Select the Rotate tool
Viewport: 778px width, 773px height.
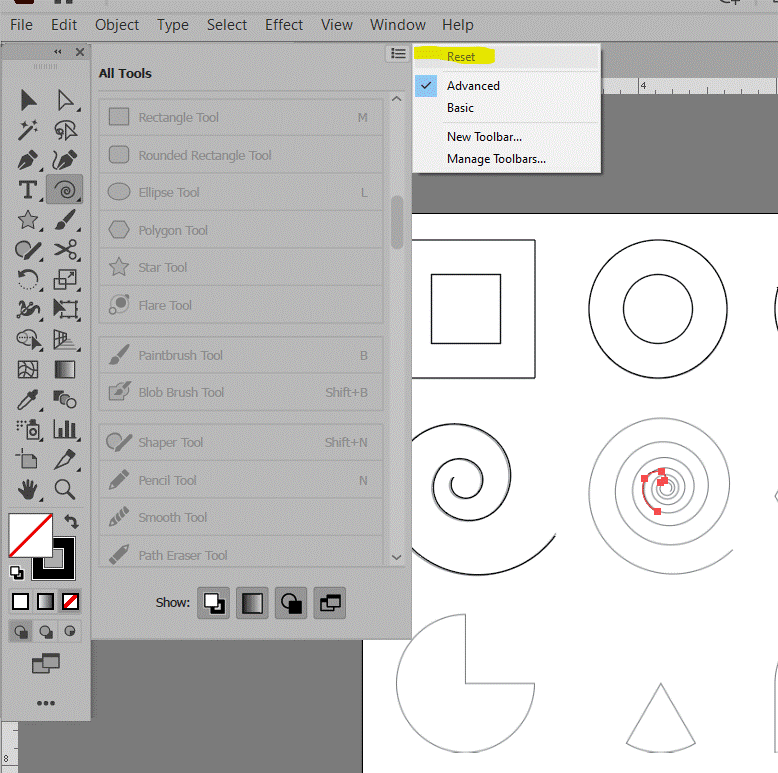tap(28, 279)
